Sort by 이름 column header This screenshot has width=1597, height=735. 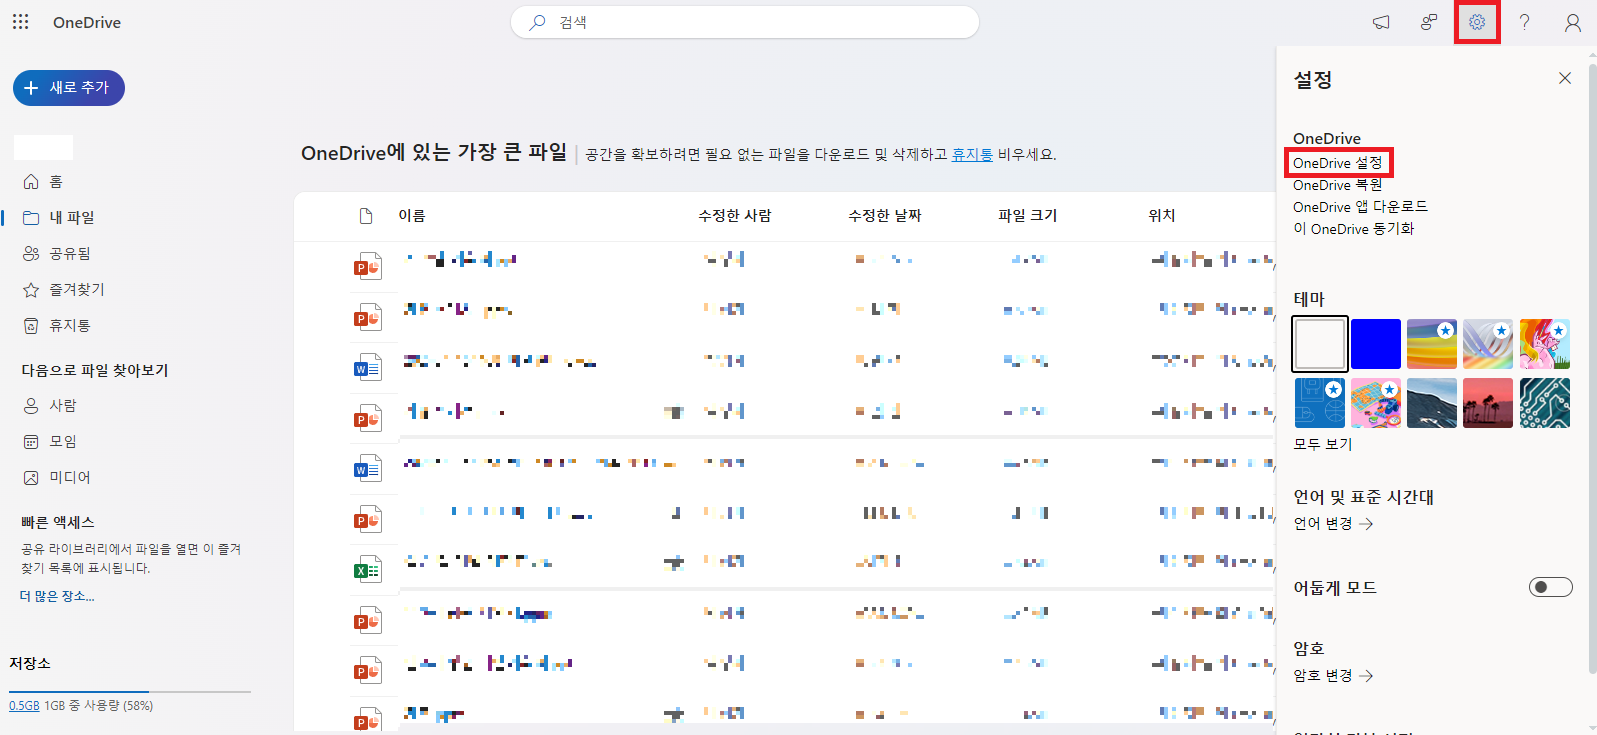[412, 216]
